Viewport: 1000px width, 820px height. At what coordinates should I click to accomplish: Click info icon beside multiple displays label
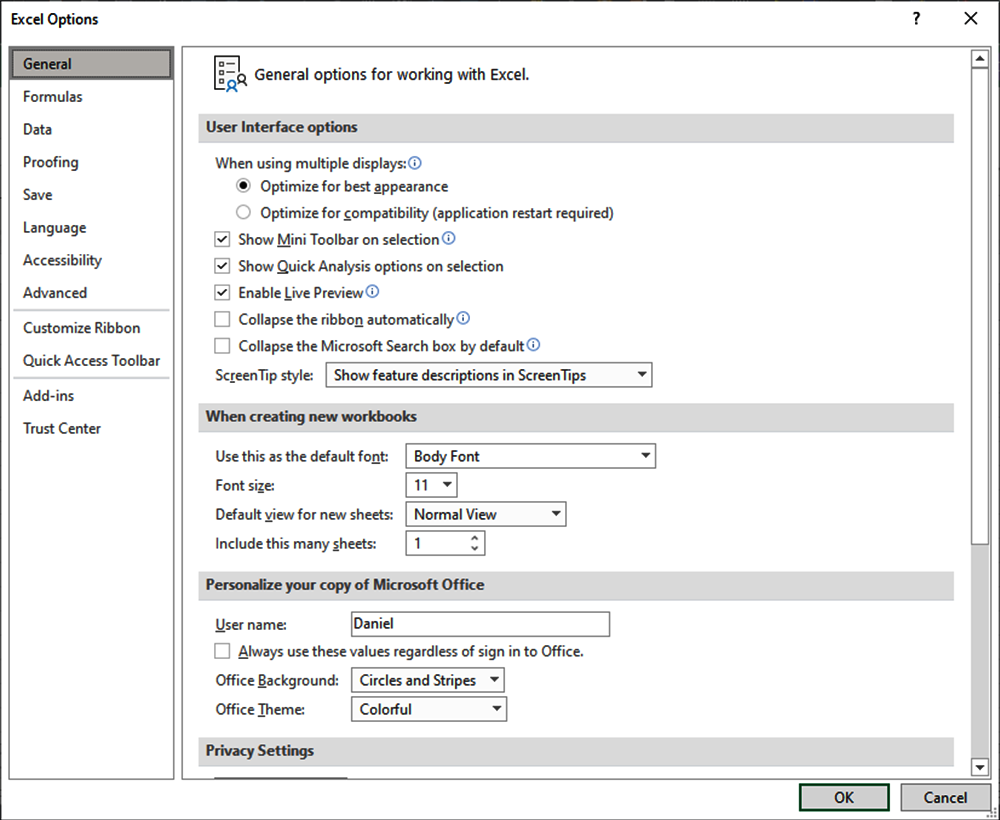tap(415, 162)
